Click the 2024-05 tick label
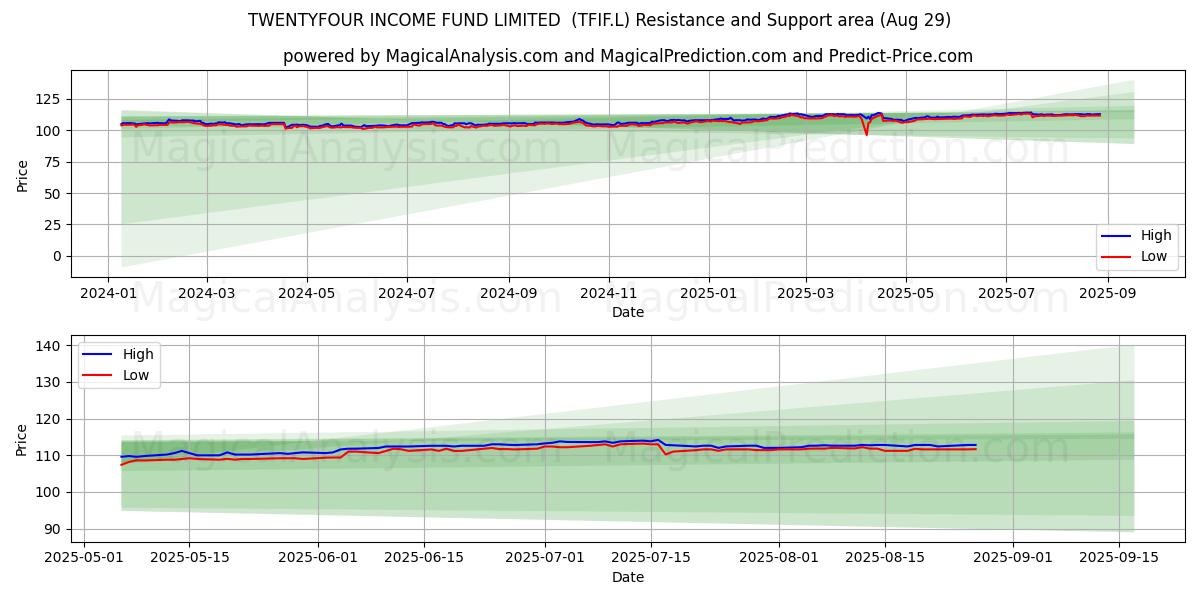 tap(307, 295)
